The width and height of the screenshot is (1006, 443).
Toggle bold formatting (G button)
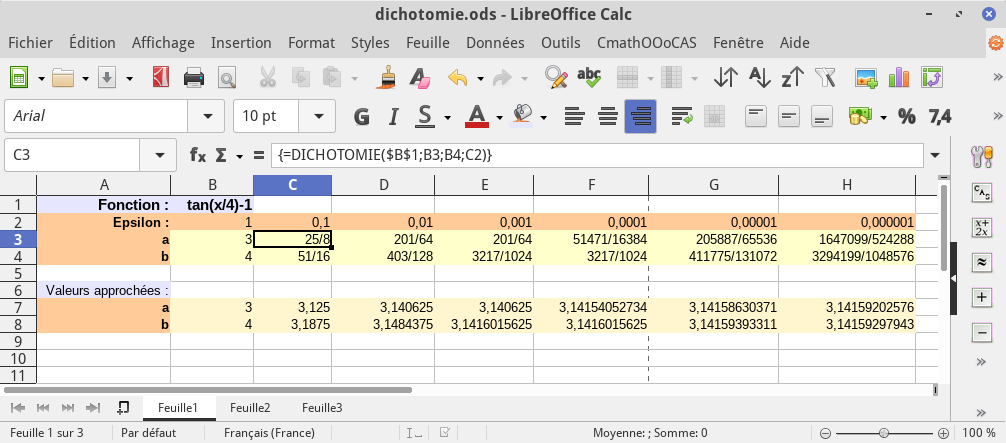(x=362, y=116)
